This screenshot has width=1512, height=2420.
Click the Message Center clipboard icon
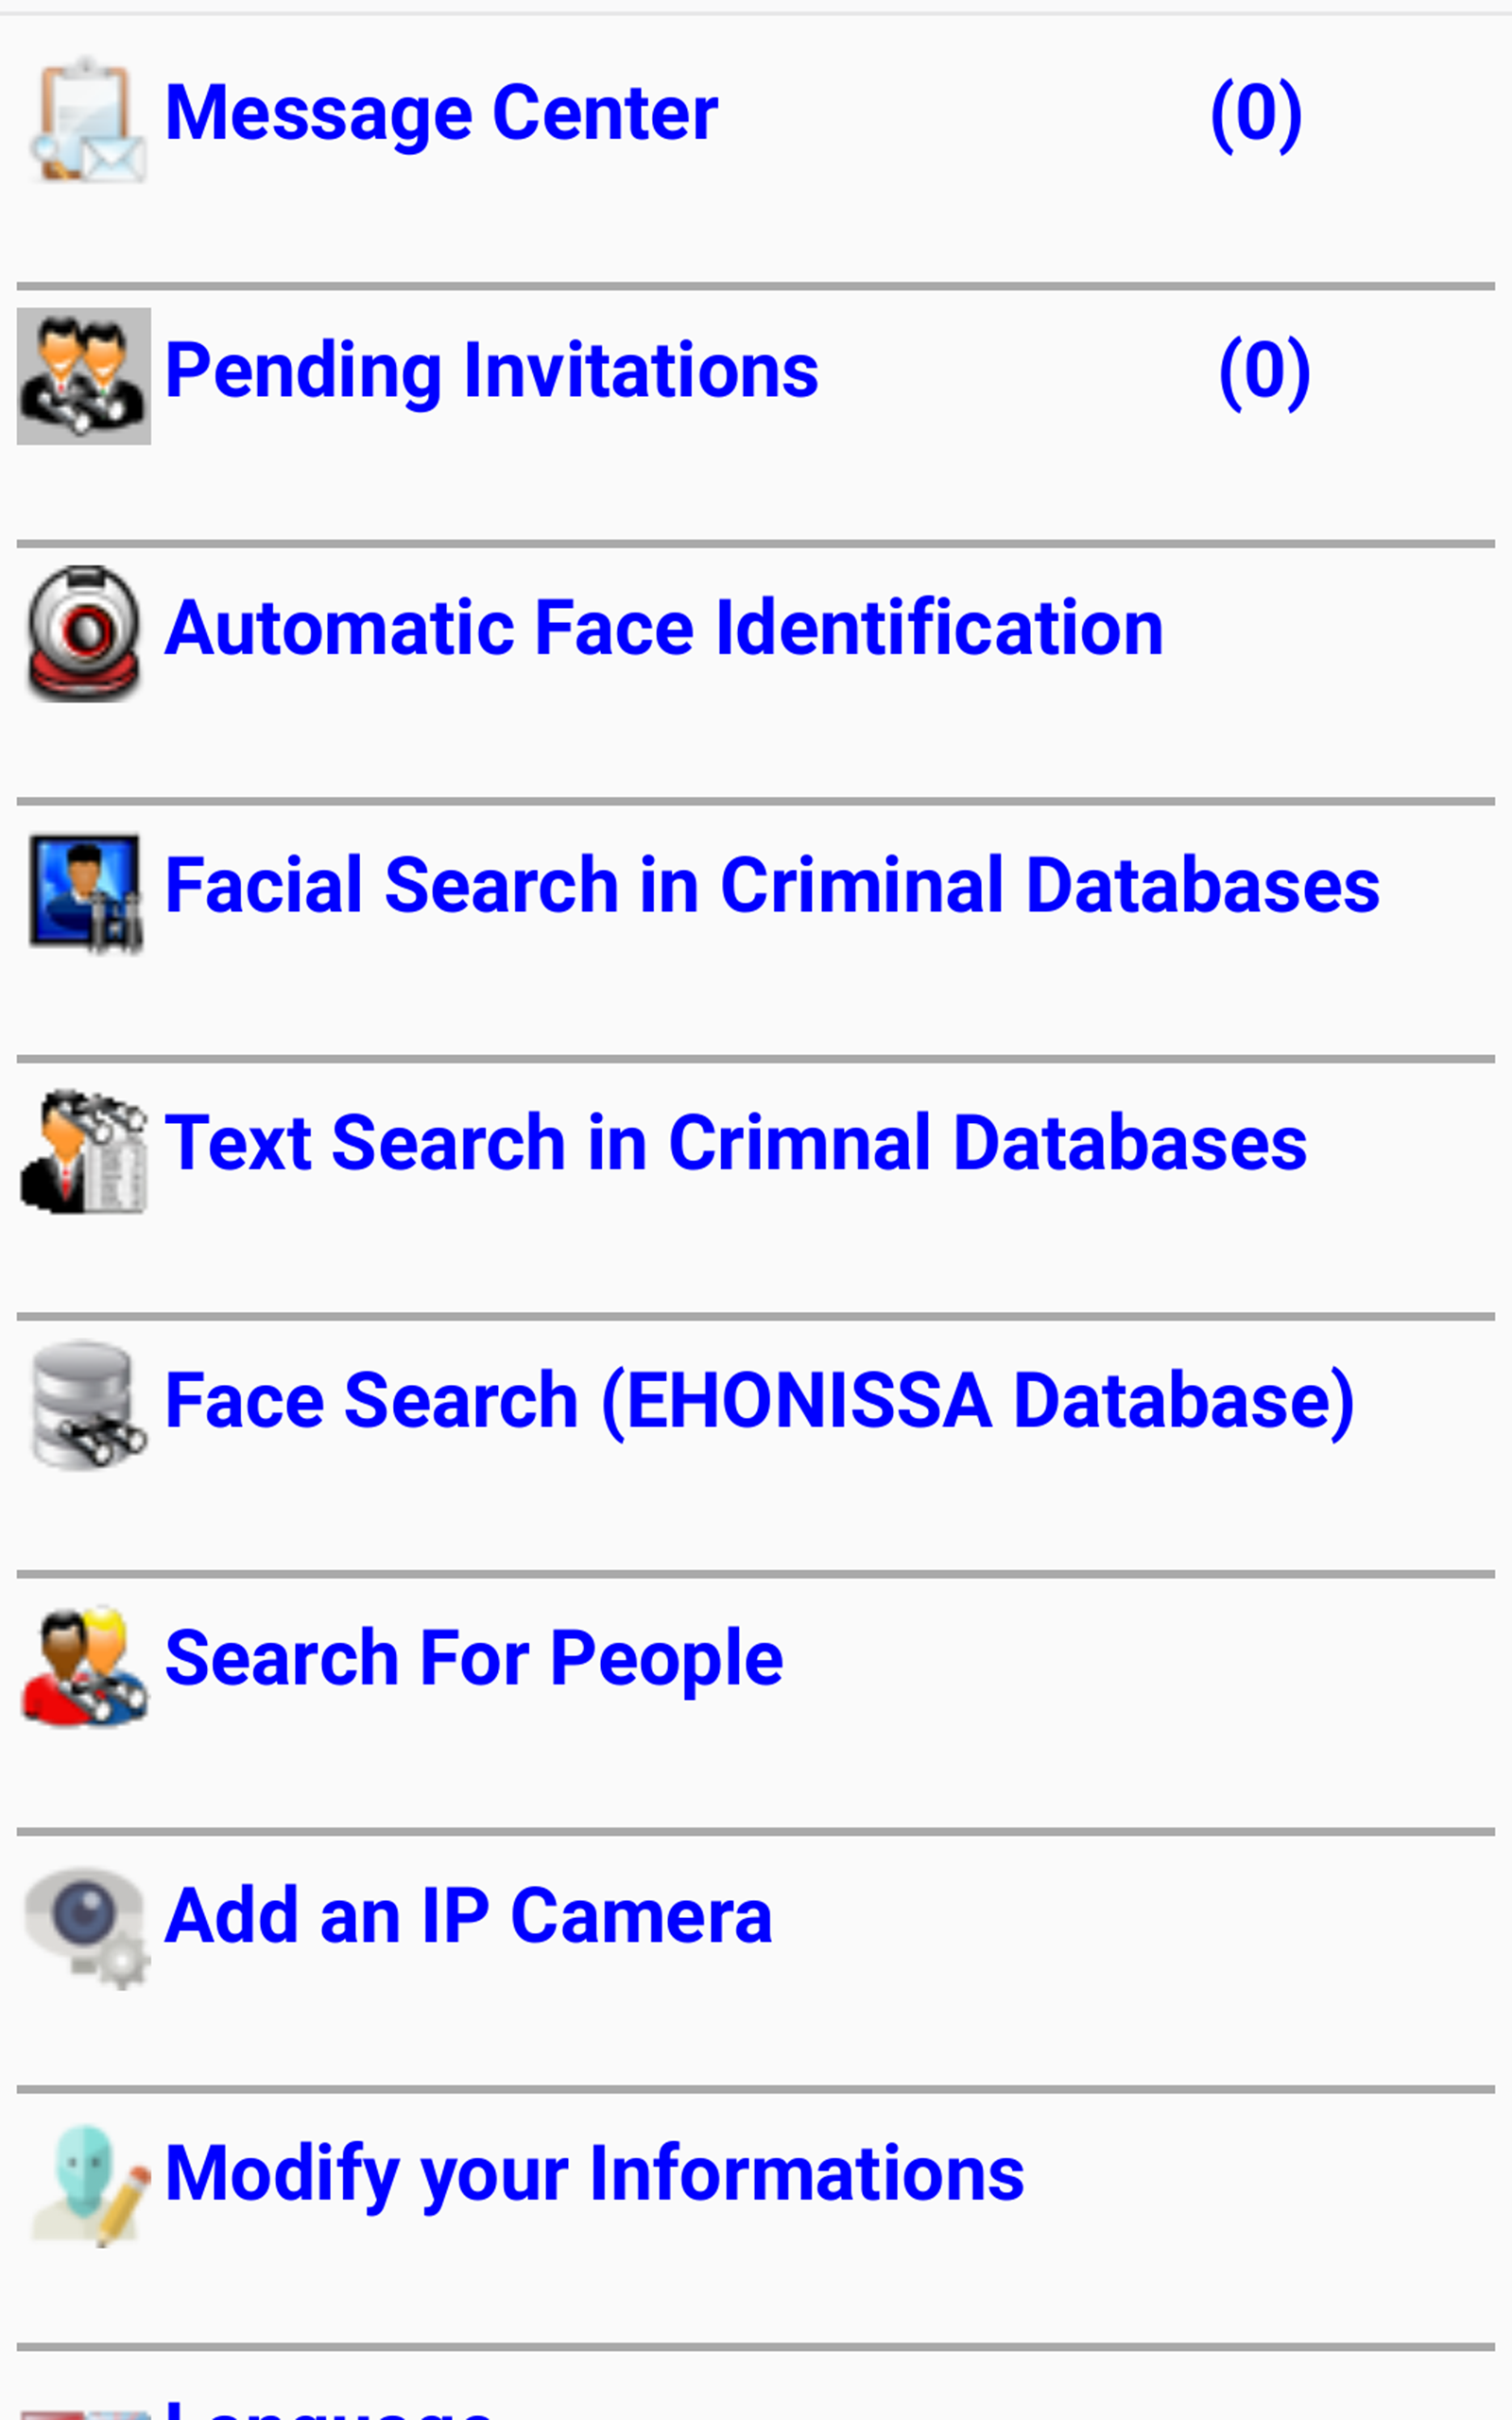point(85,120)
